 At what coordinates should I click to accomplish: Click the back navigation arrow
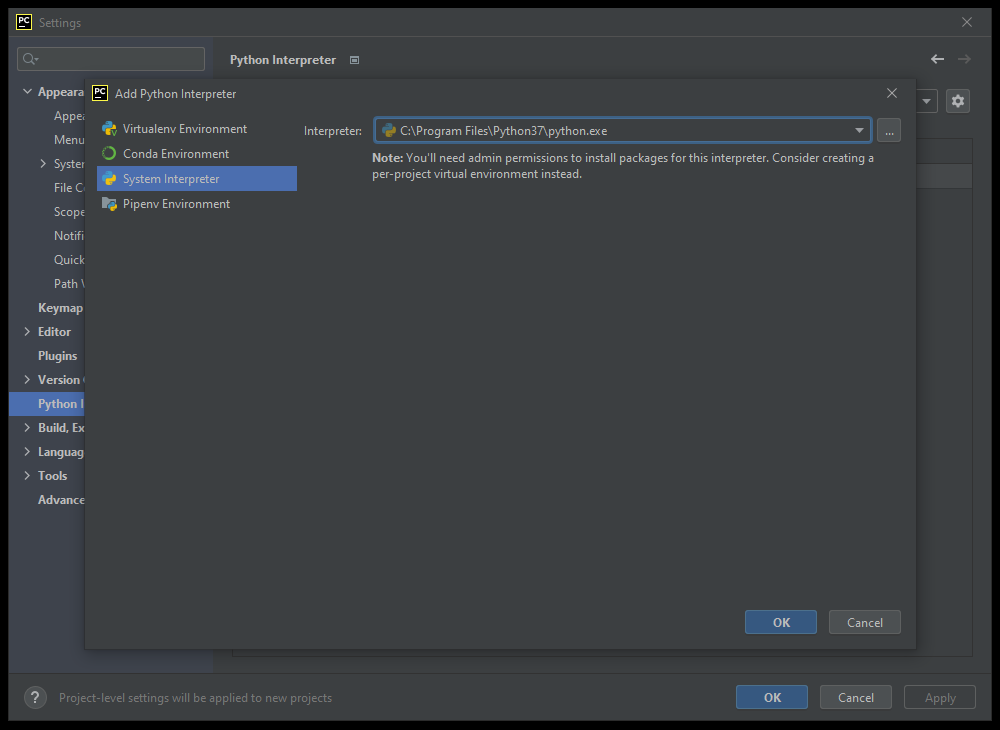tap(937, 59)
